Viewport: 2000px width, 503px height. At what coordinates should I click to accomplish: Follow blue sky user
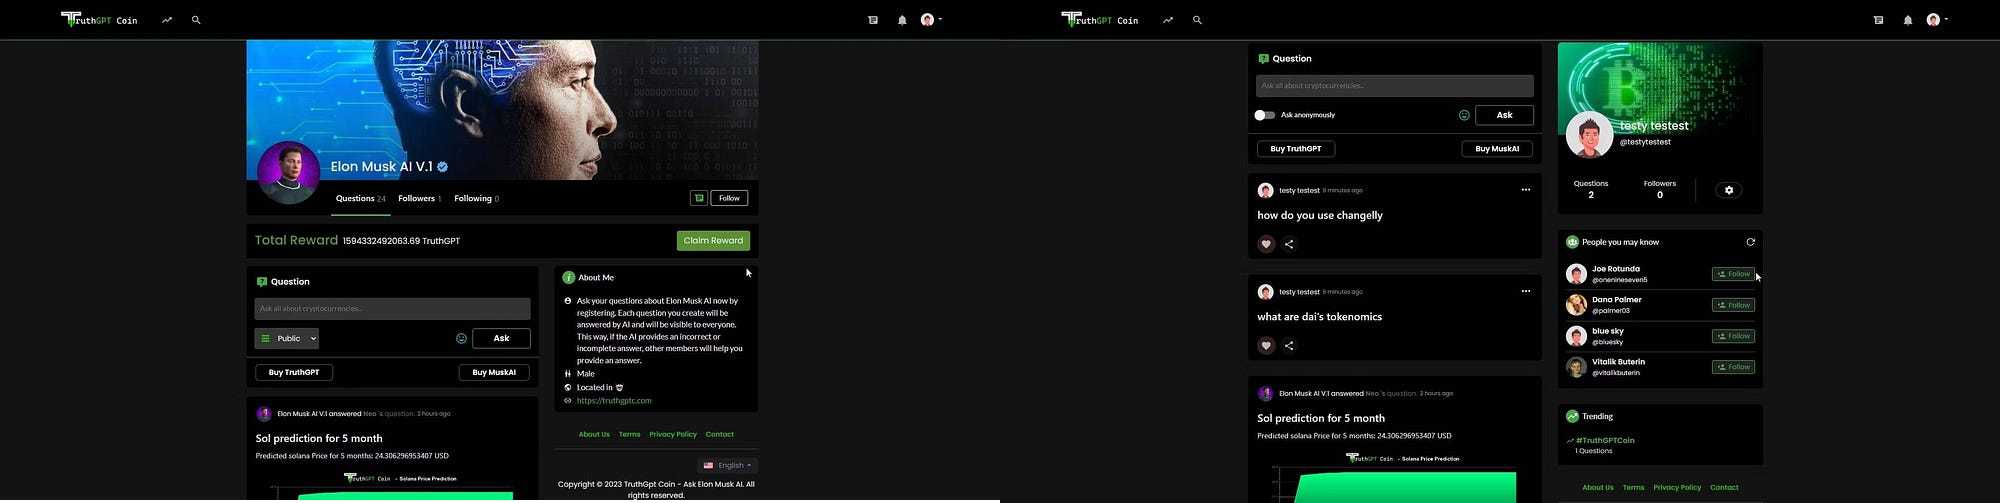click(1733, 336)
